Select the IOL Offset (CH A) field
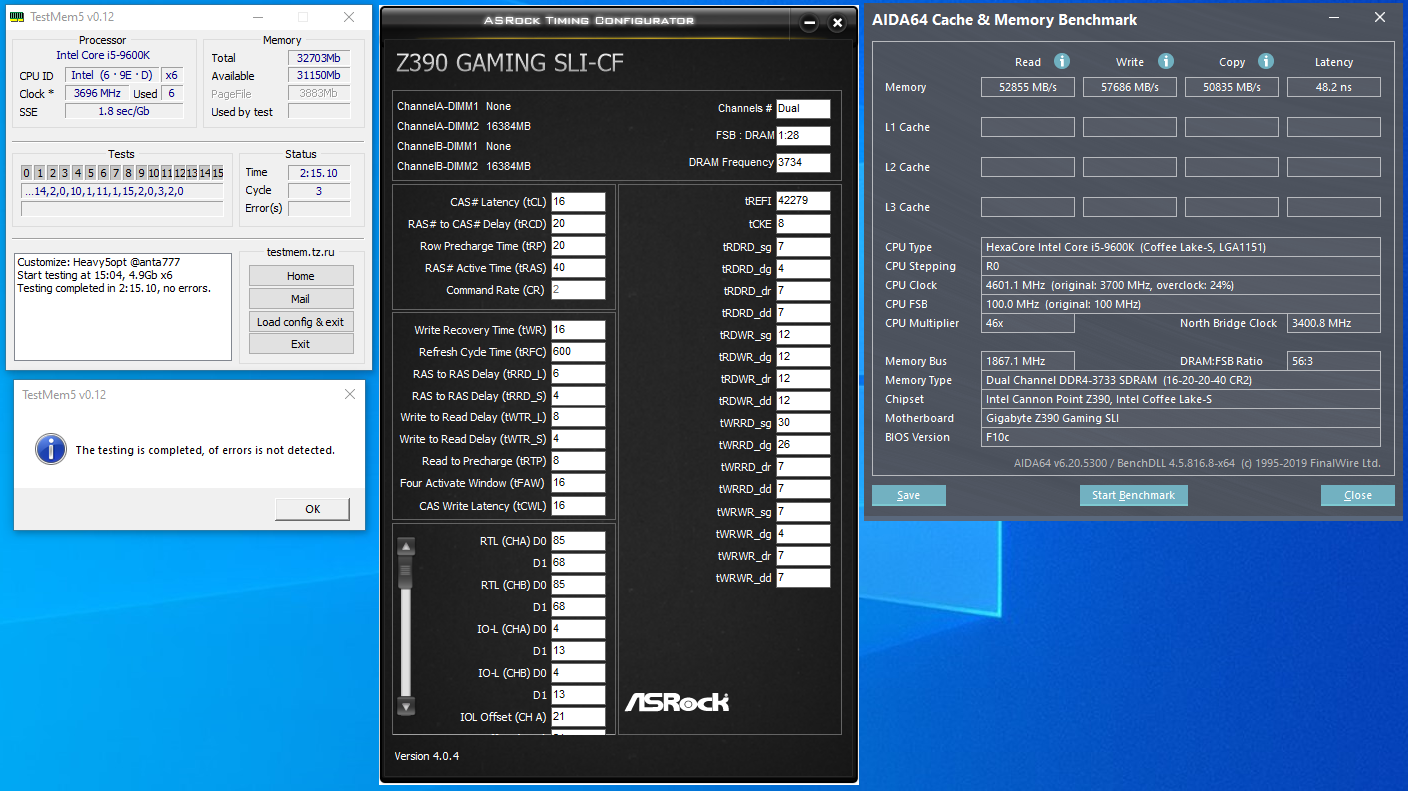 click(578, 717)
